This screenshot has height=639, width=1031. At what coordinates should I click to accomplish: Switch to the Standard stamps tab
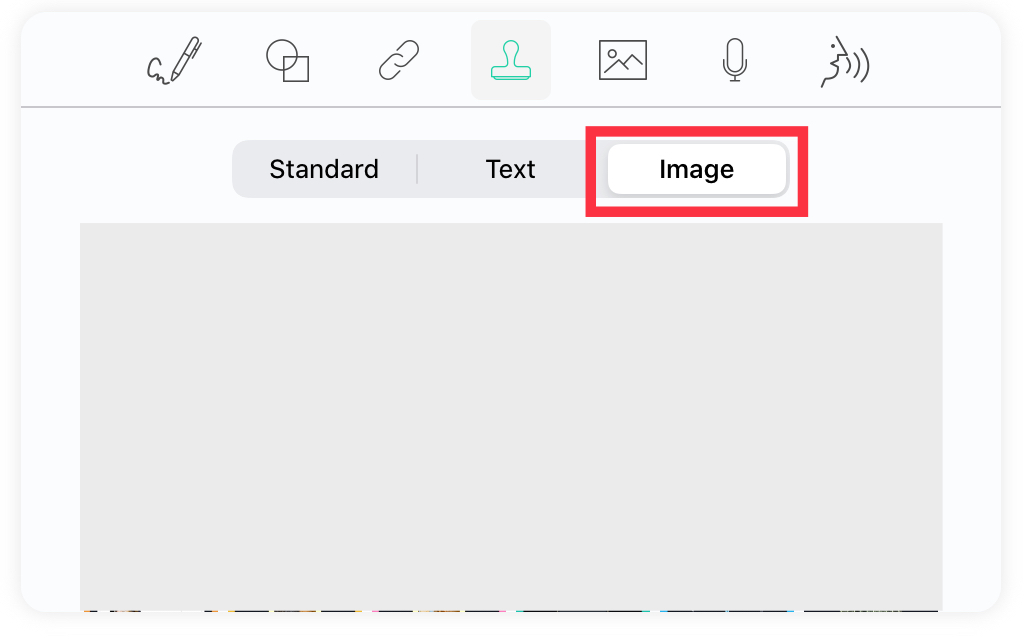click(x=324, y=169)
